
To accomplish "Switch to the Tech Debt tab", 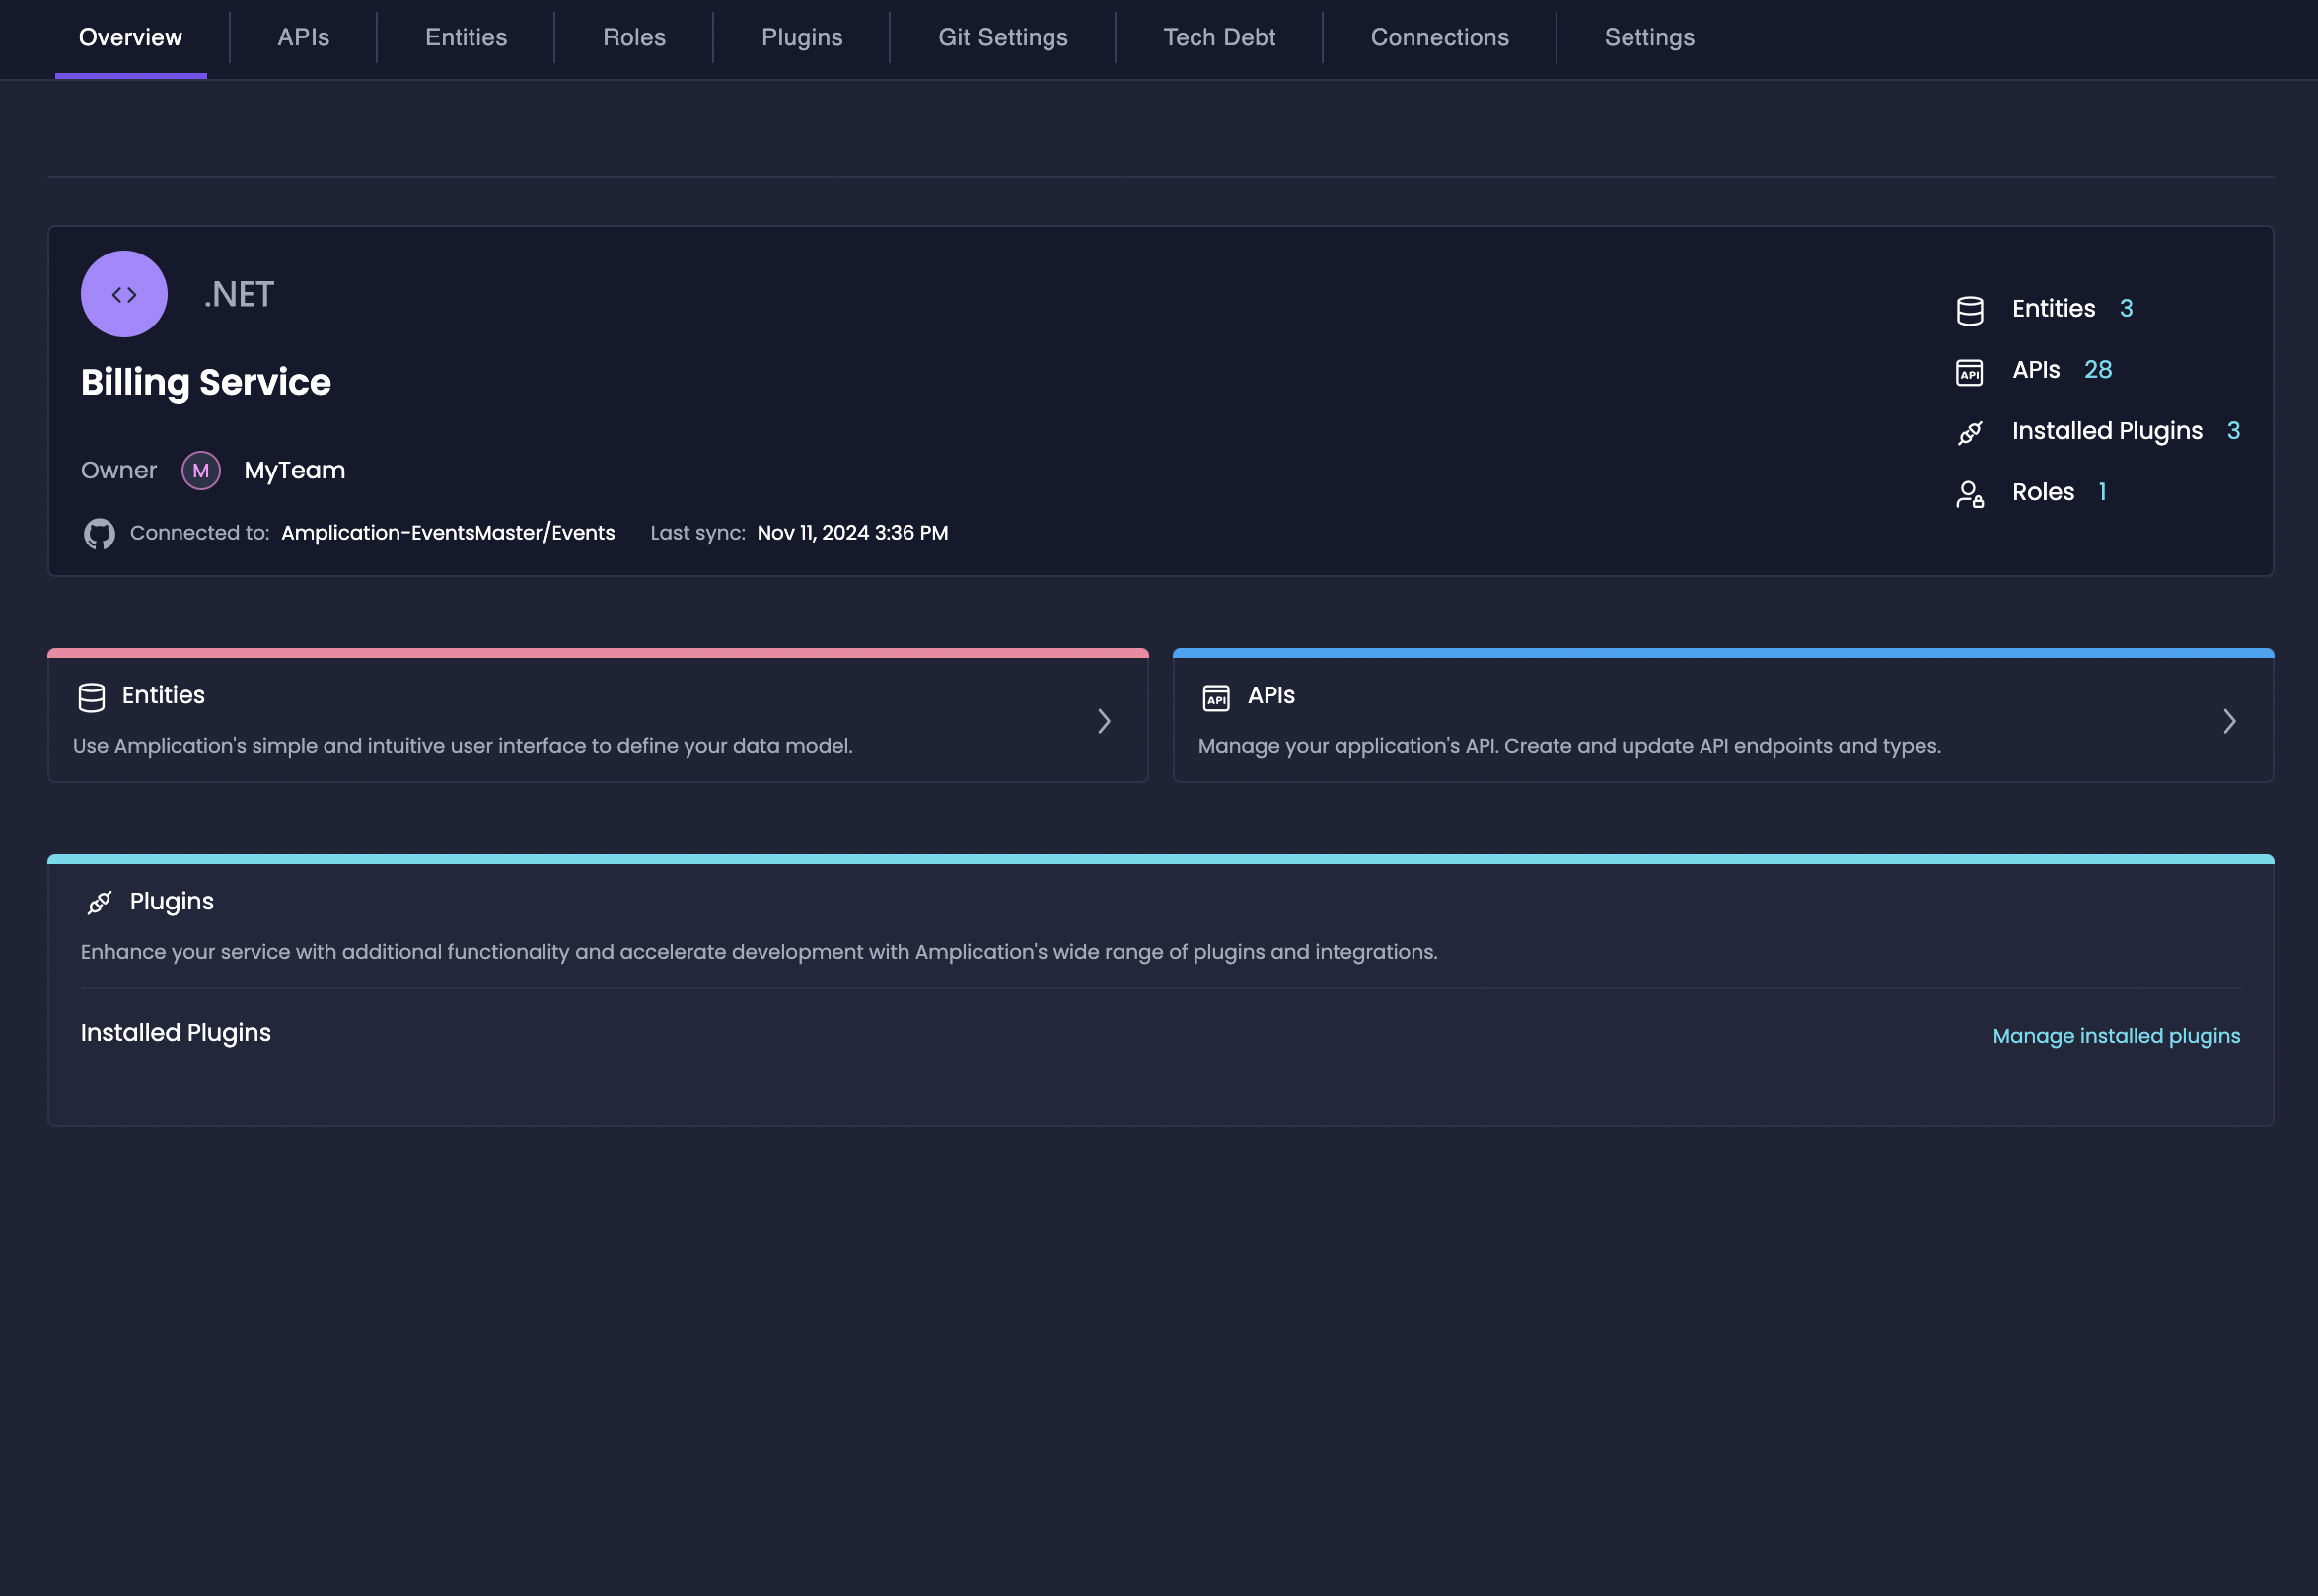I will [1219, 37].
